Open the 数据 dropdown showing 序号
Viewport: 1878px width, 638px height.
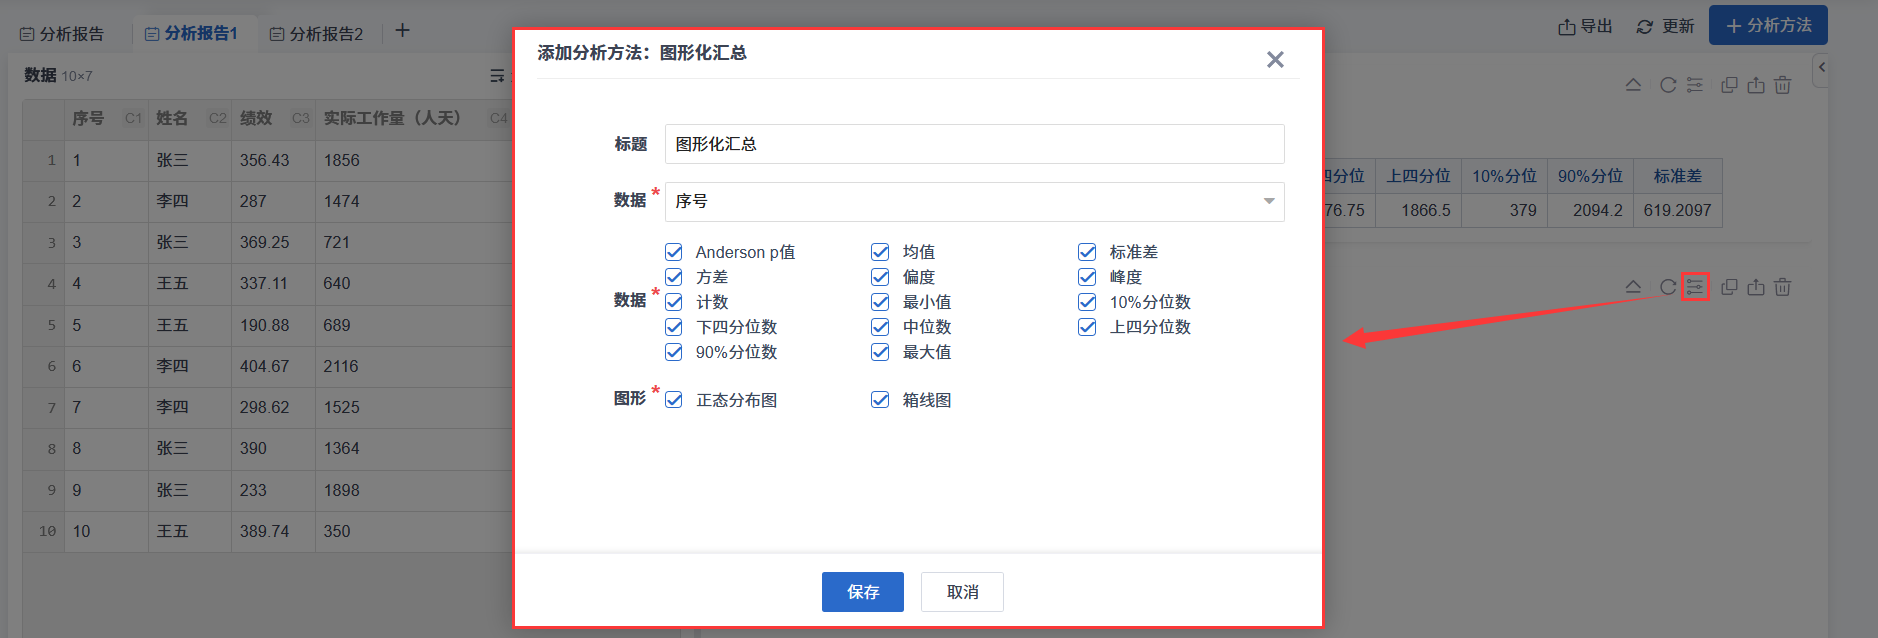pyautogui.click(x=974, y=201)
